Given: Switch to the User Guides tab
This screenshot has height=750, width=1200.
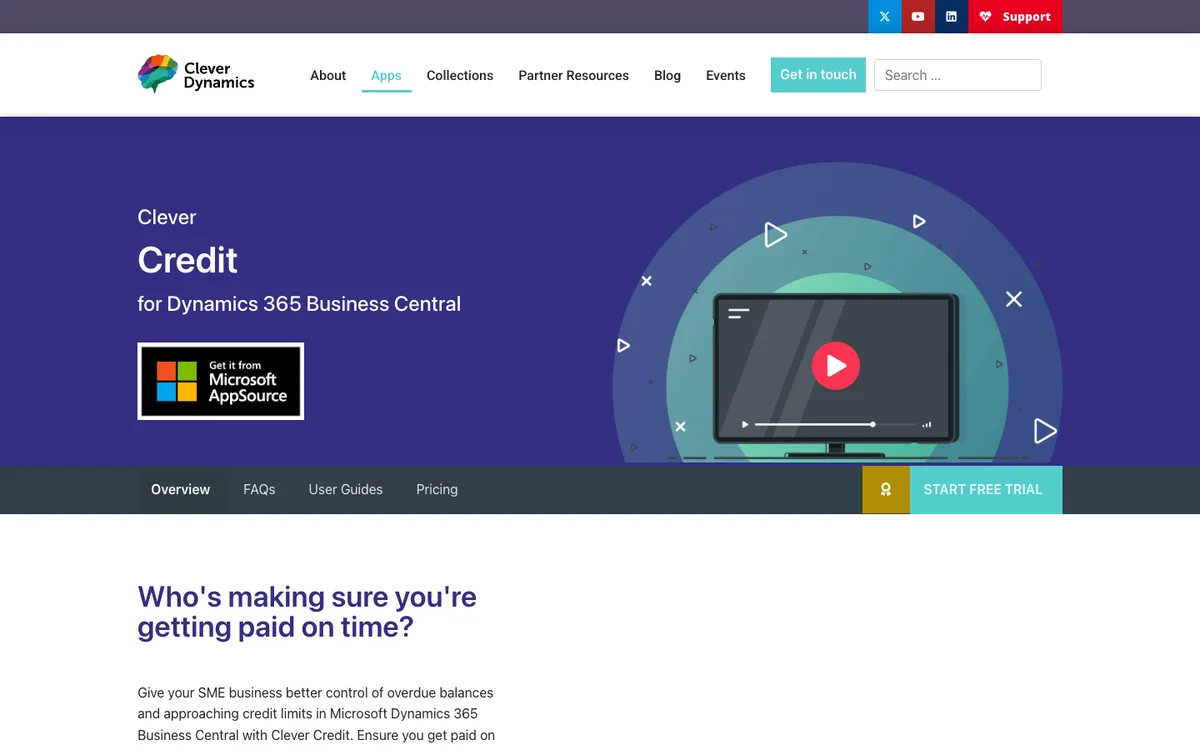Looking at the screenshot, I should coord(346,490).
